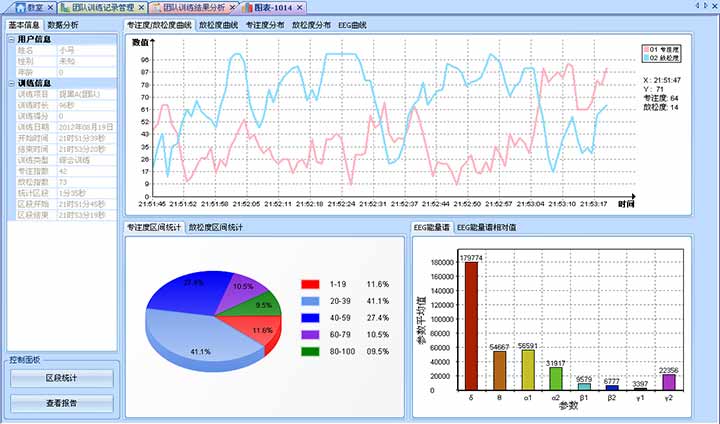Open the 放松度曲线 tab
This screenshot has height=424, width=720.
tap(218, 23)
